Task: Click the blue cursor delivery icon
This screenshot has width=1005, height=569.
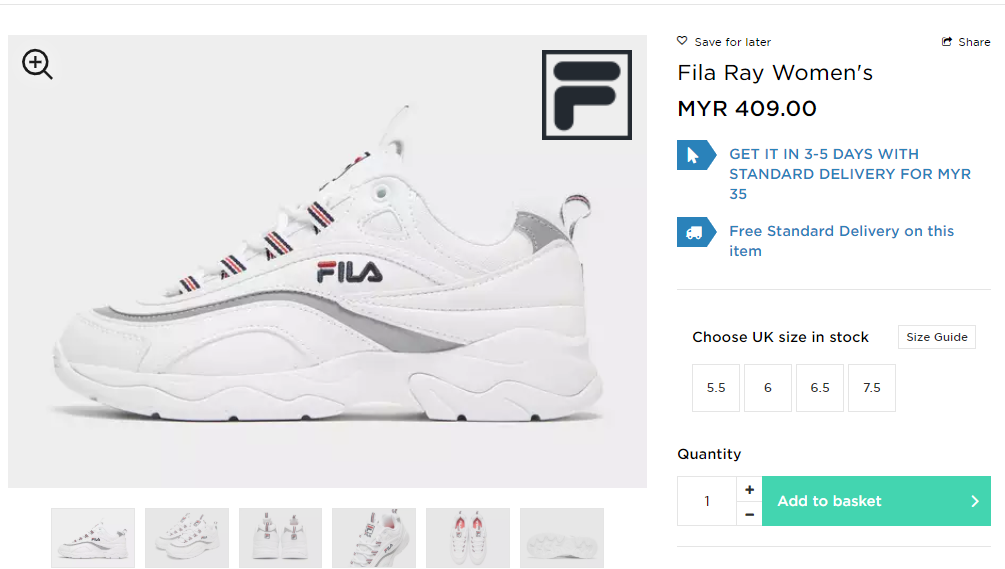Action: tap(694, 155)
